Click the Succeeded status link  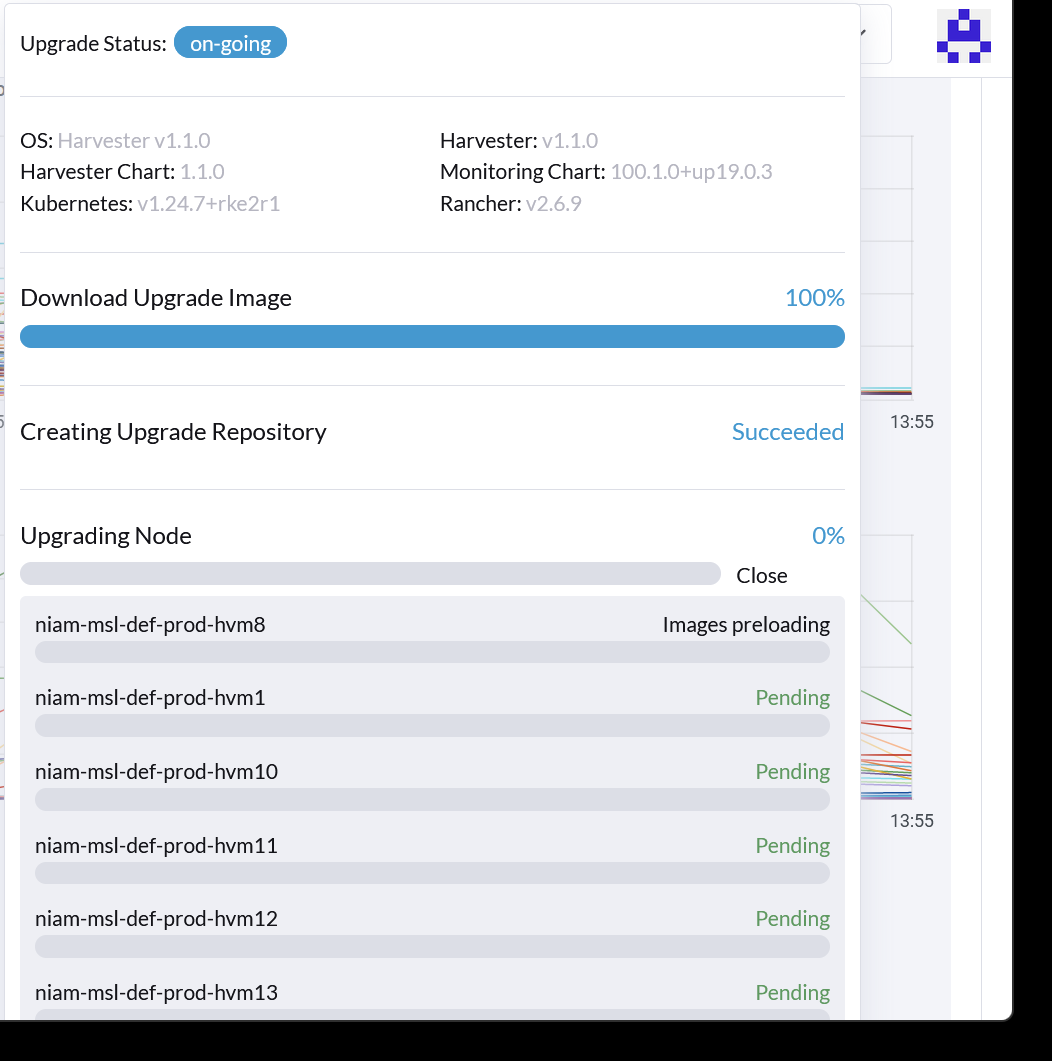click(x=788, y=431)
